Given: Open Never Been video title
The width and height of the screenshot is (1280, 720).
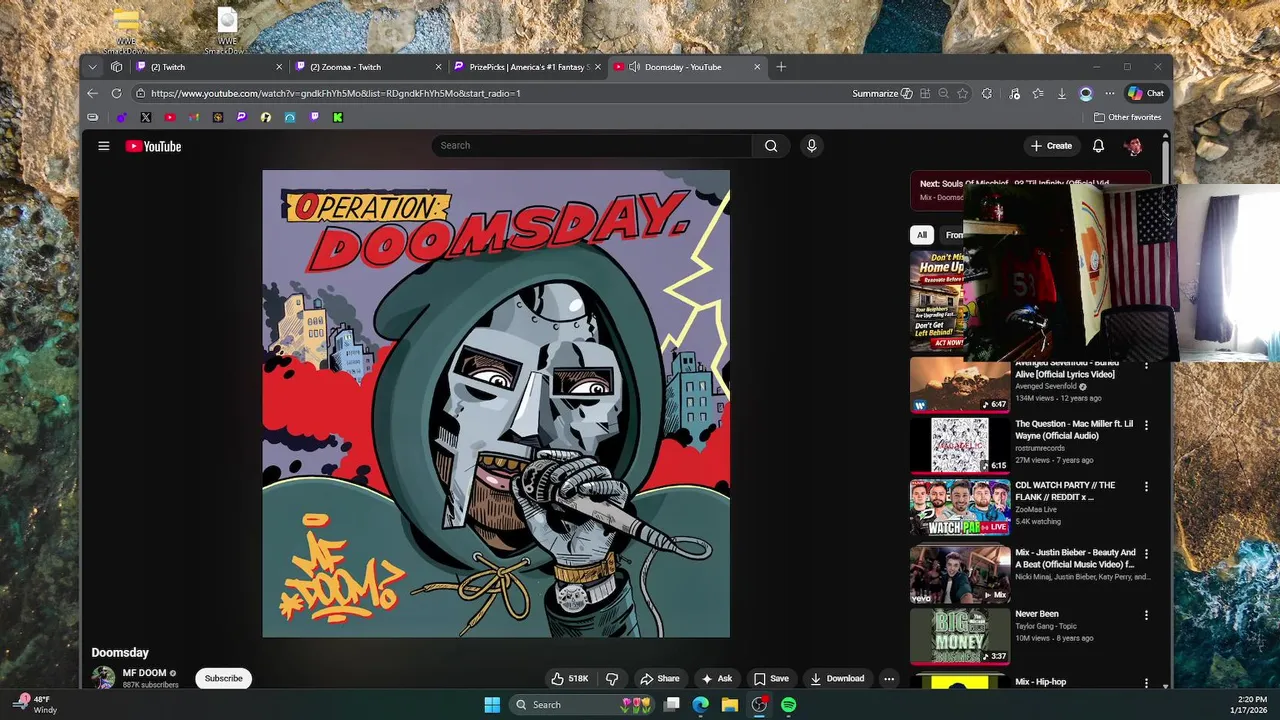Looking at the screenshot, I should [x=1036, y=614].
